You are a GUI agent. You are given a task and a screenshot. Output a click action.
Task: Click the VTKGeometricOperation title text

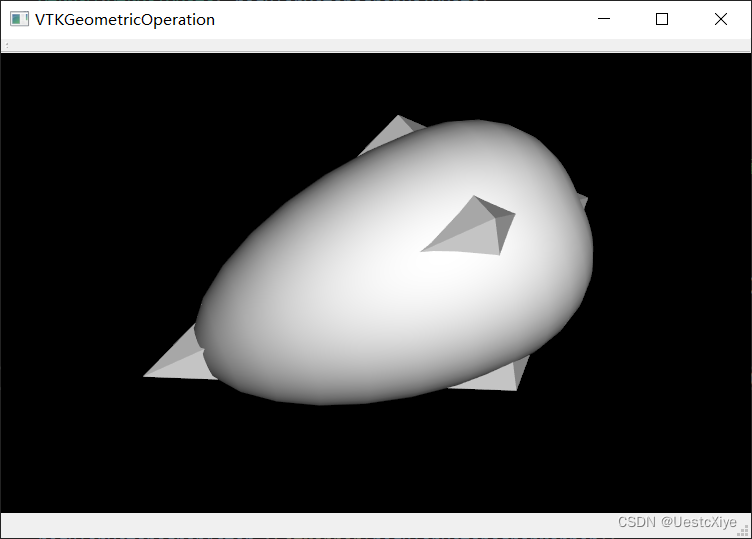tap(125, 20)
